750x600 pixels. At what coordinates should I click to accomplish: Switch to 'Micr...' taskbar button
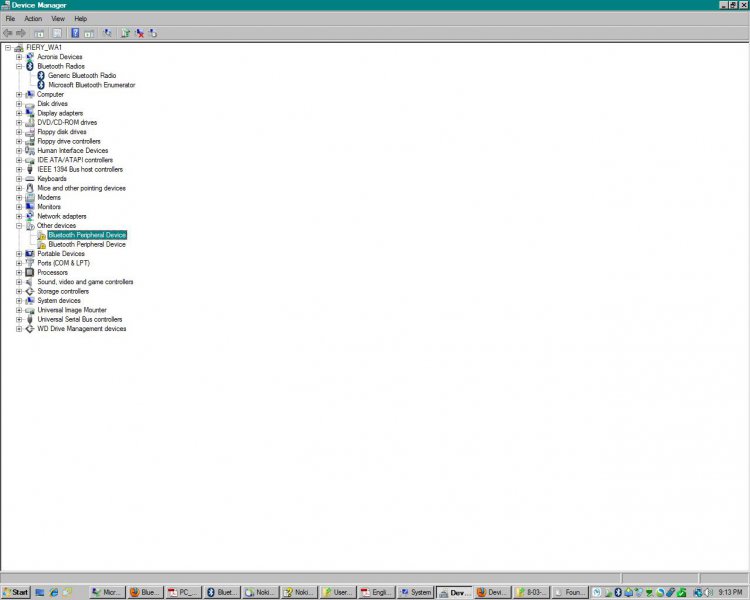pyautogui.click(x=107, y=592)
